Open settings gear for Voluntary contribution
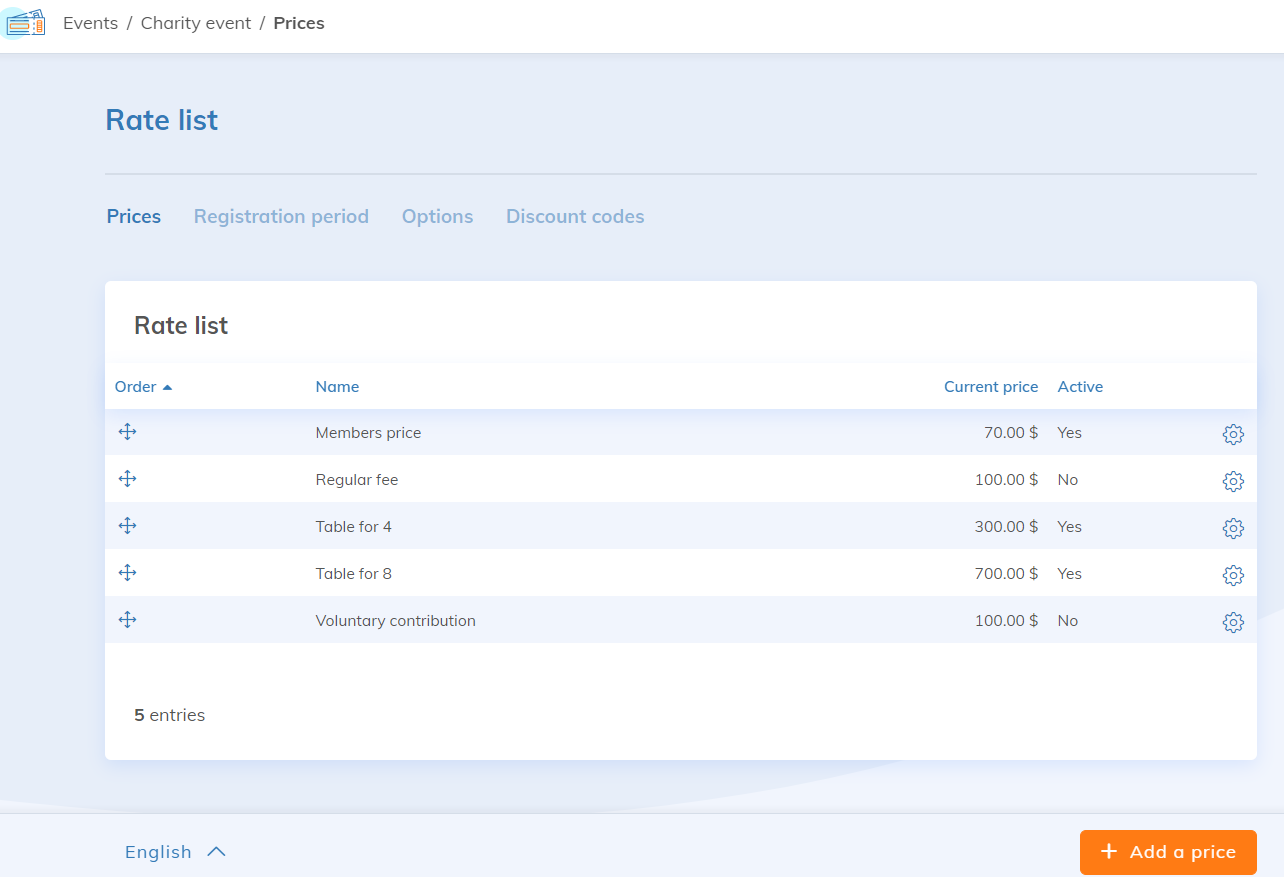This screenshot has width=1284, height=877. [1233, 622]
